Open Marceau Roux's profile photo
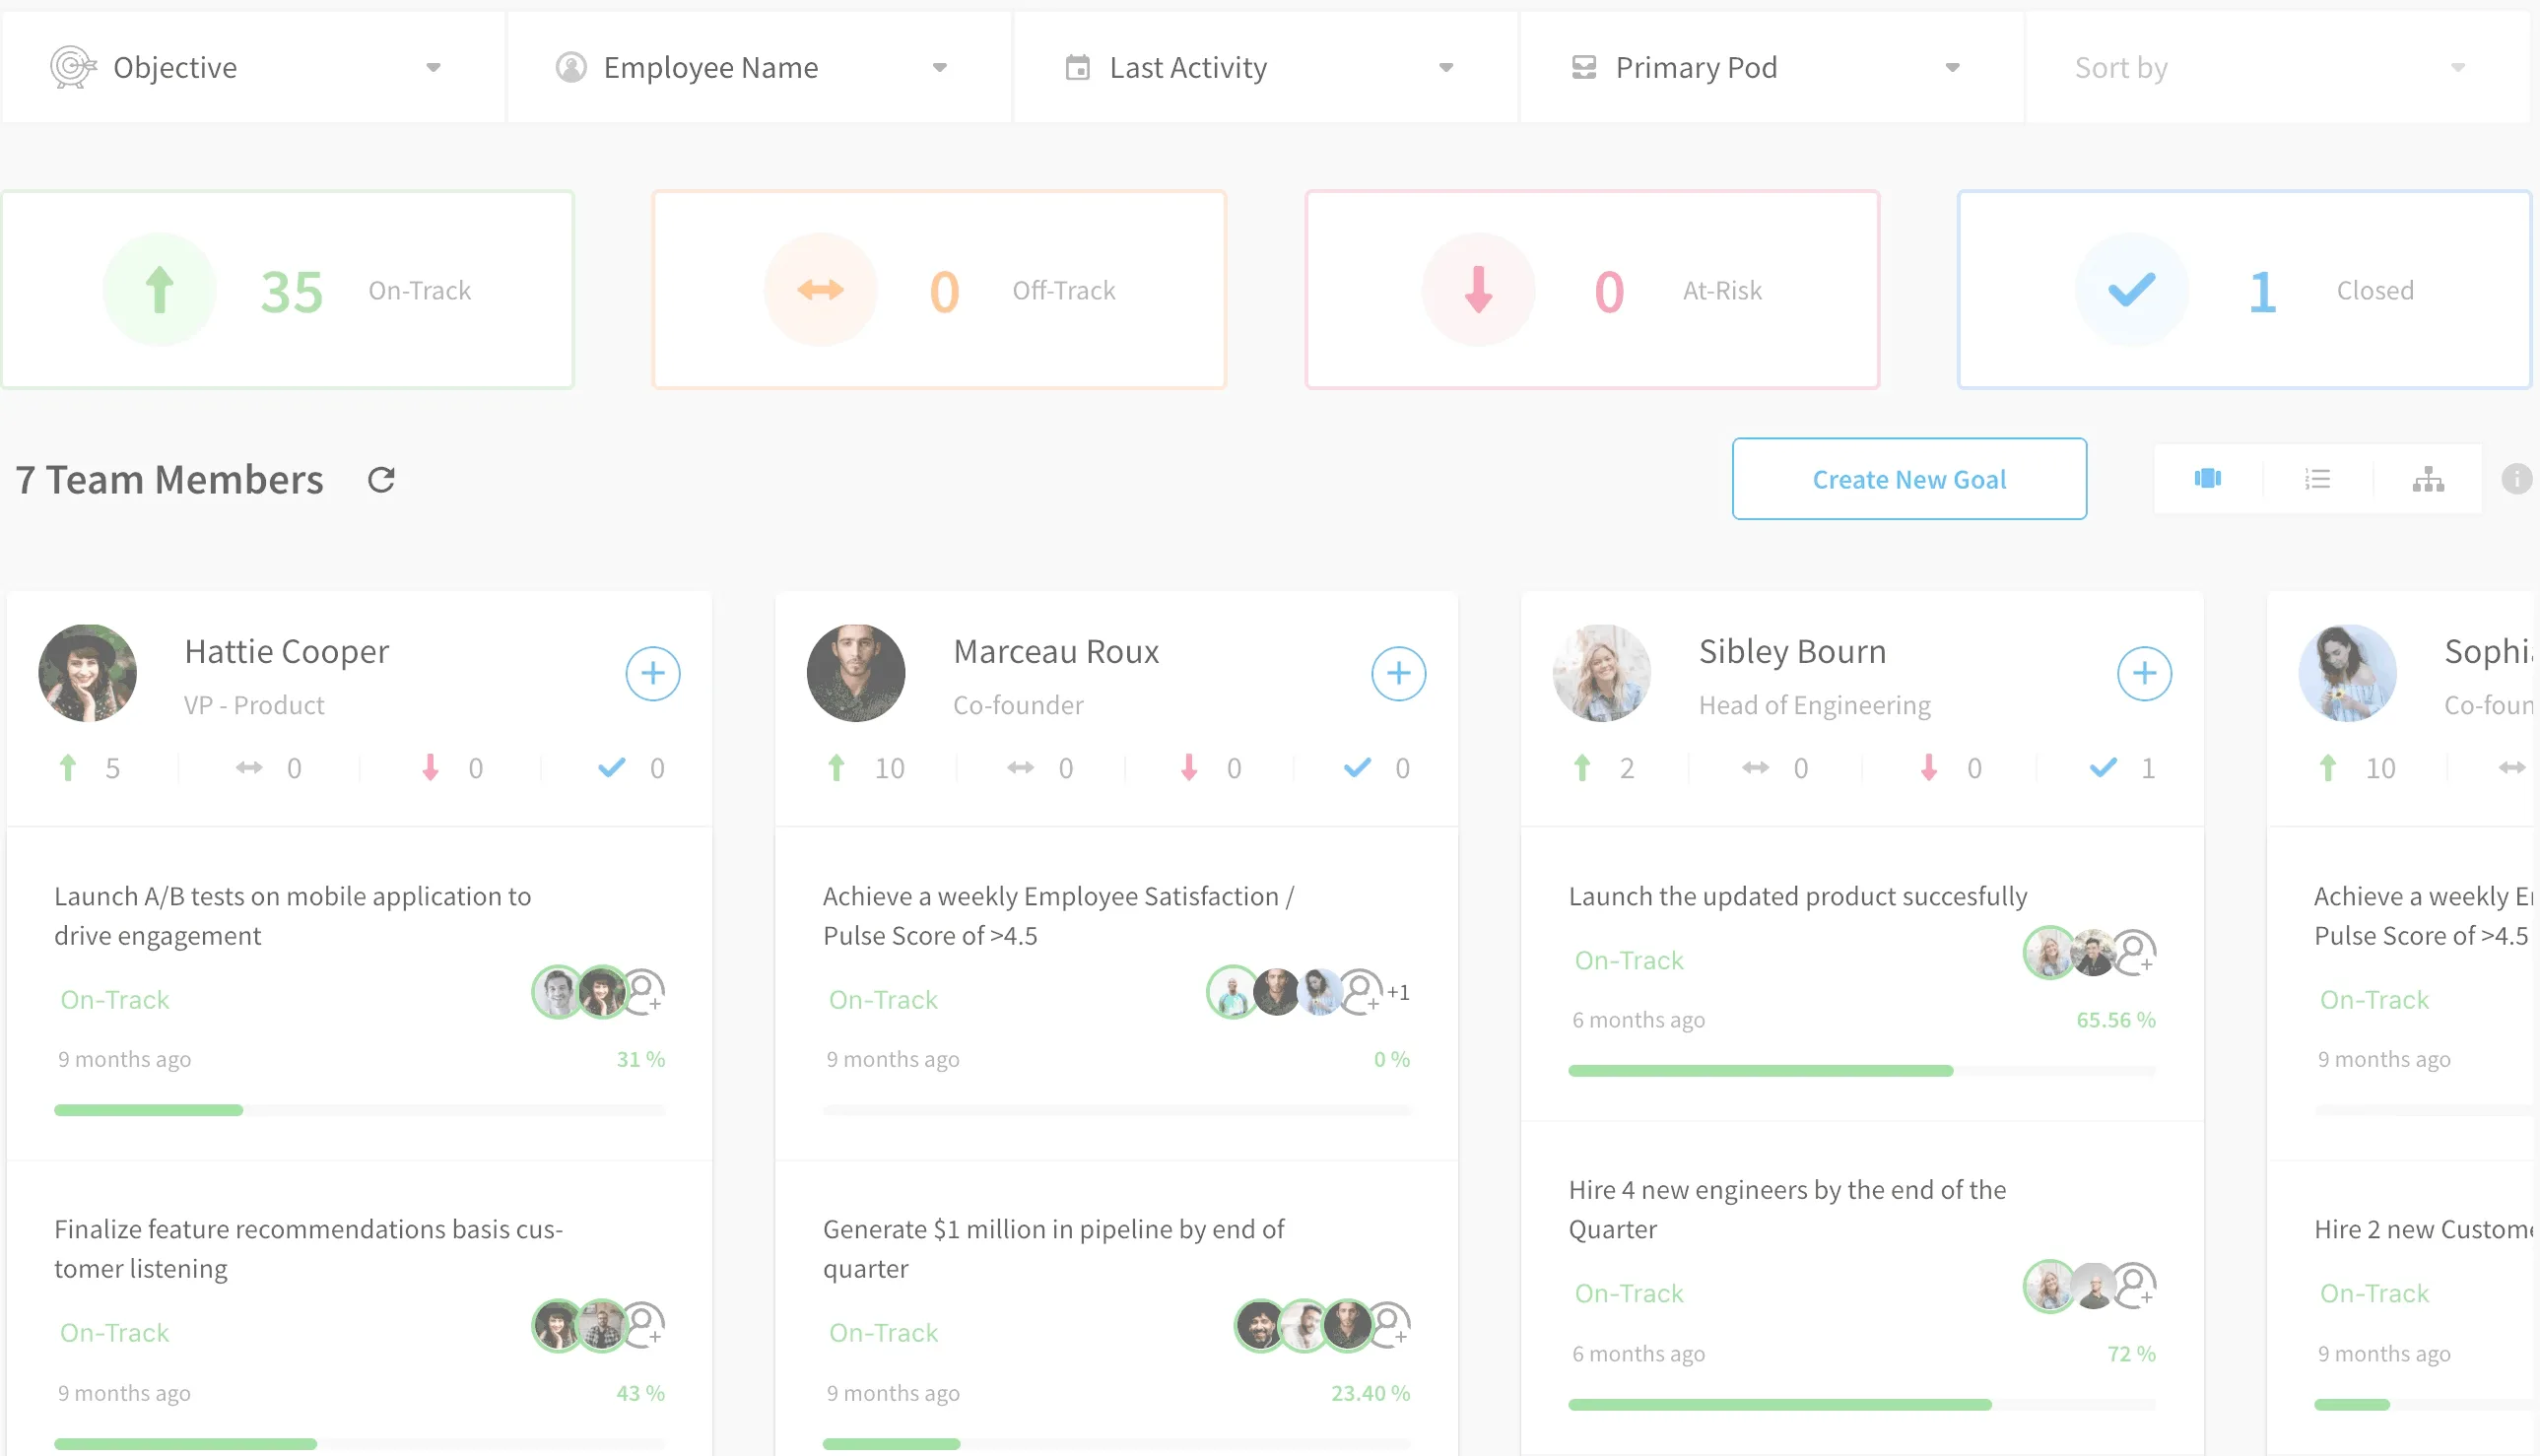 856,673
